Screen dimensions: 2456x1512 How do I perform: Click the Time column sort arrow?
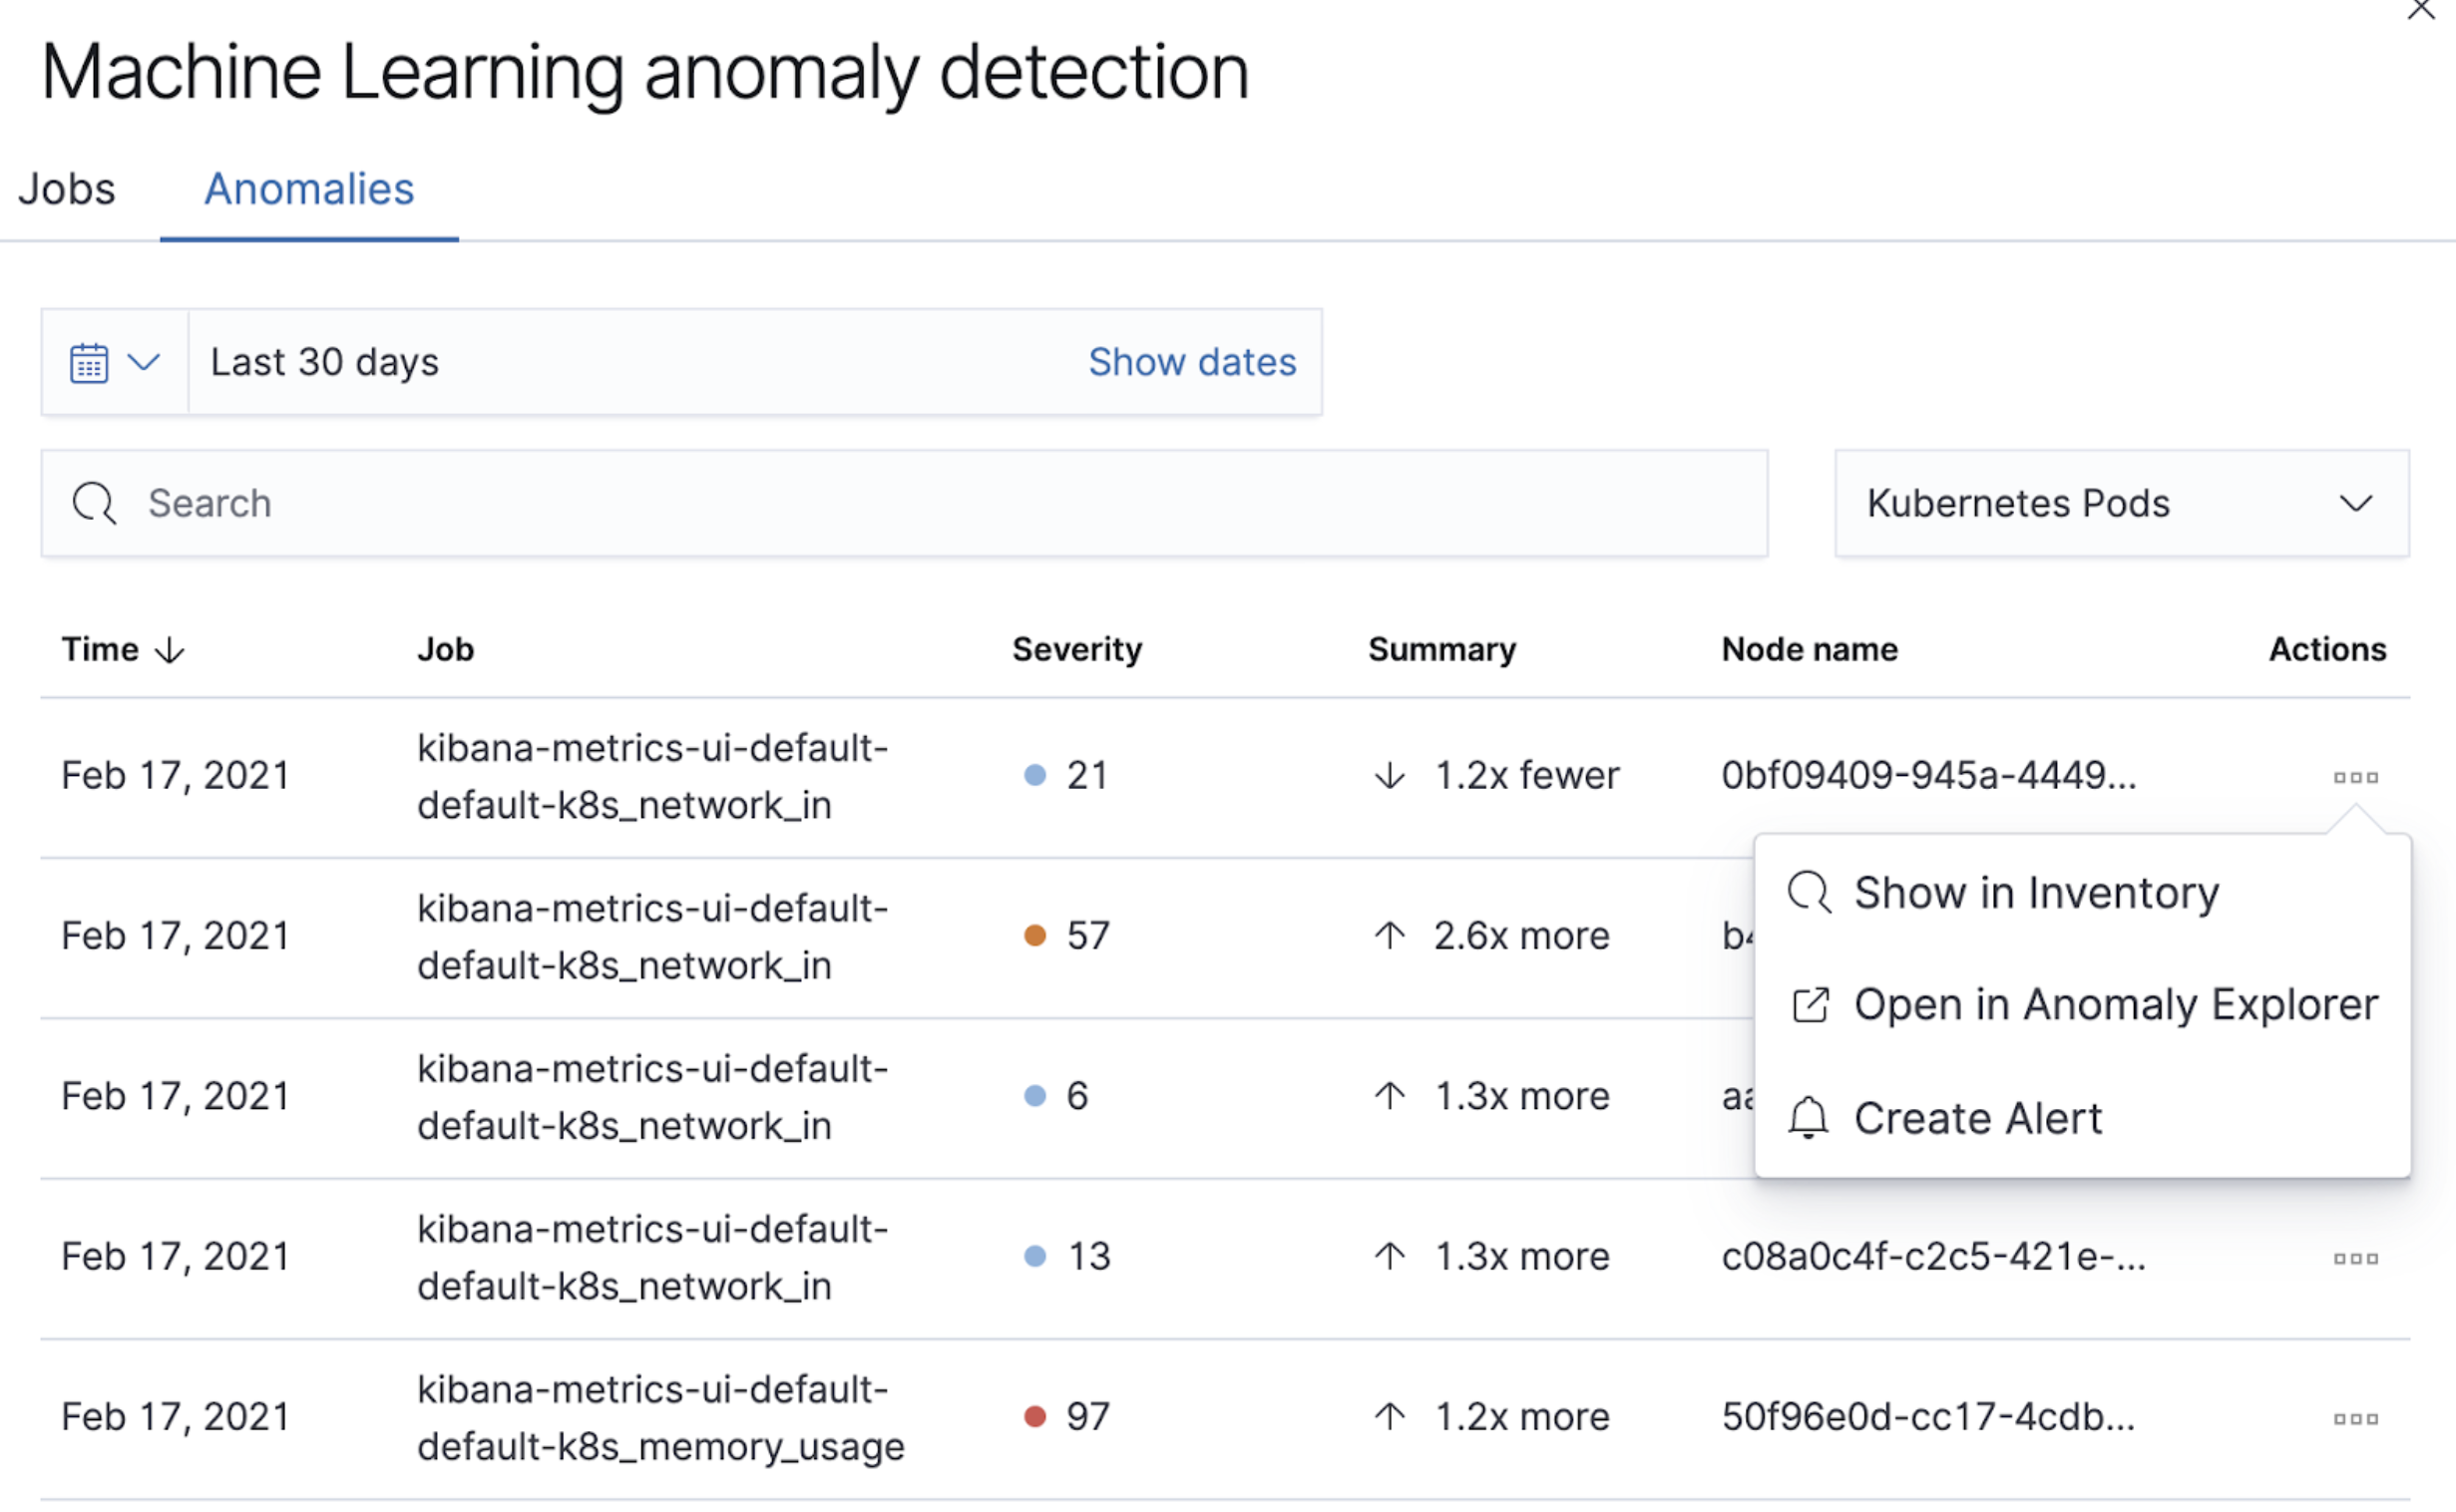[x=169, y=650]
